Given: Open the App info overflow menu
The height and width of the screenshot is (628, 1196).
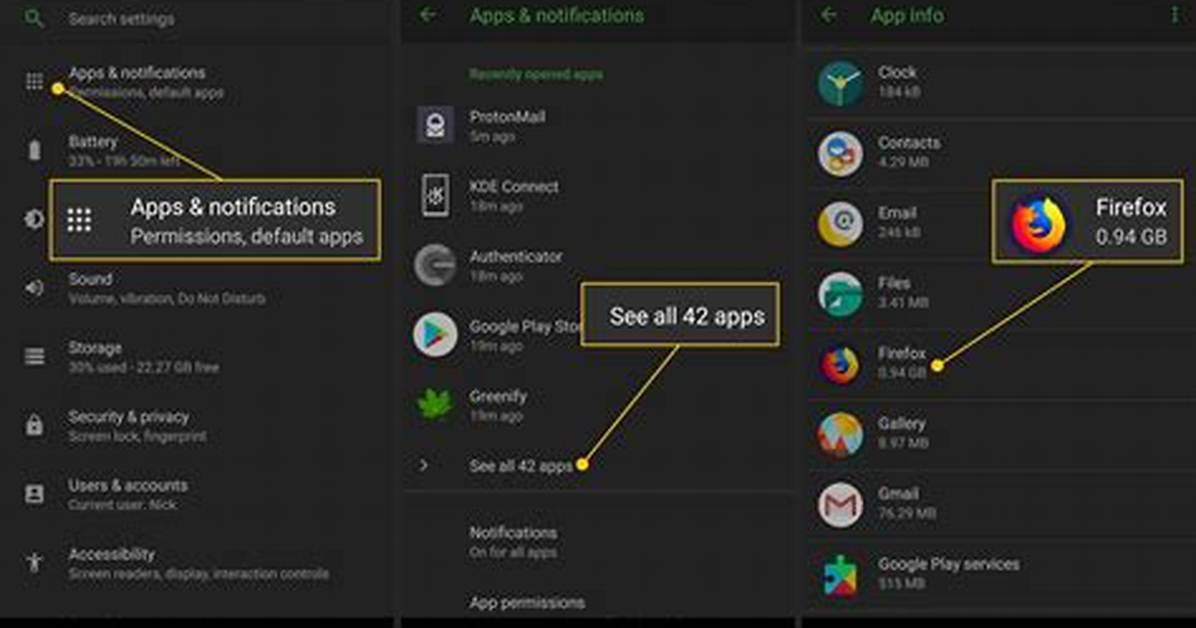Looking at the screenshot, I should pos(1175,14).
